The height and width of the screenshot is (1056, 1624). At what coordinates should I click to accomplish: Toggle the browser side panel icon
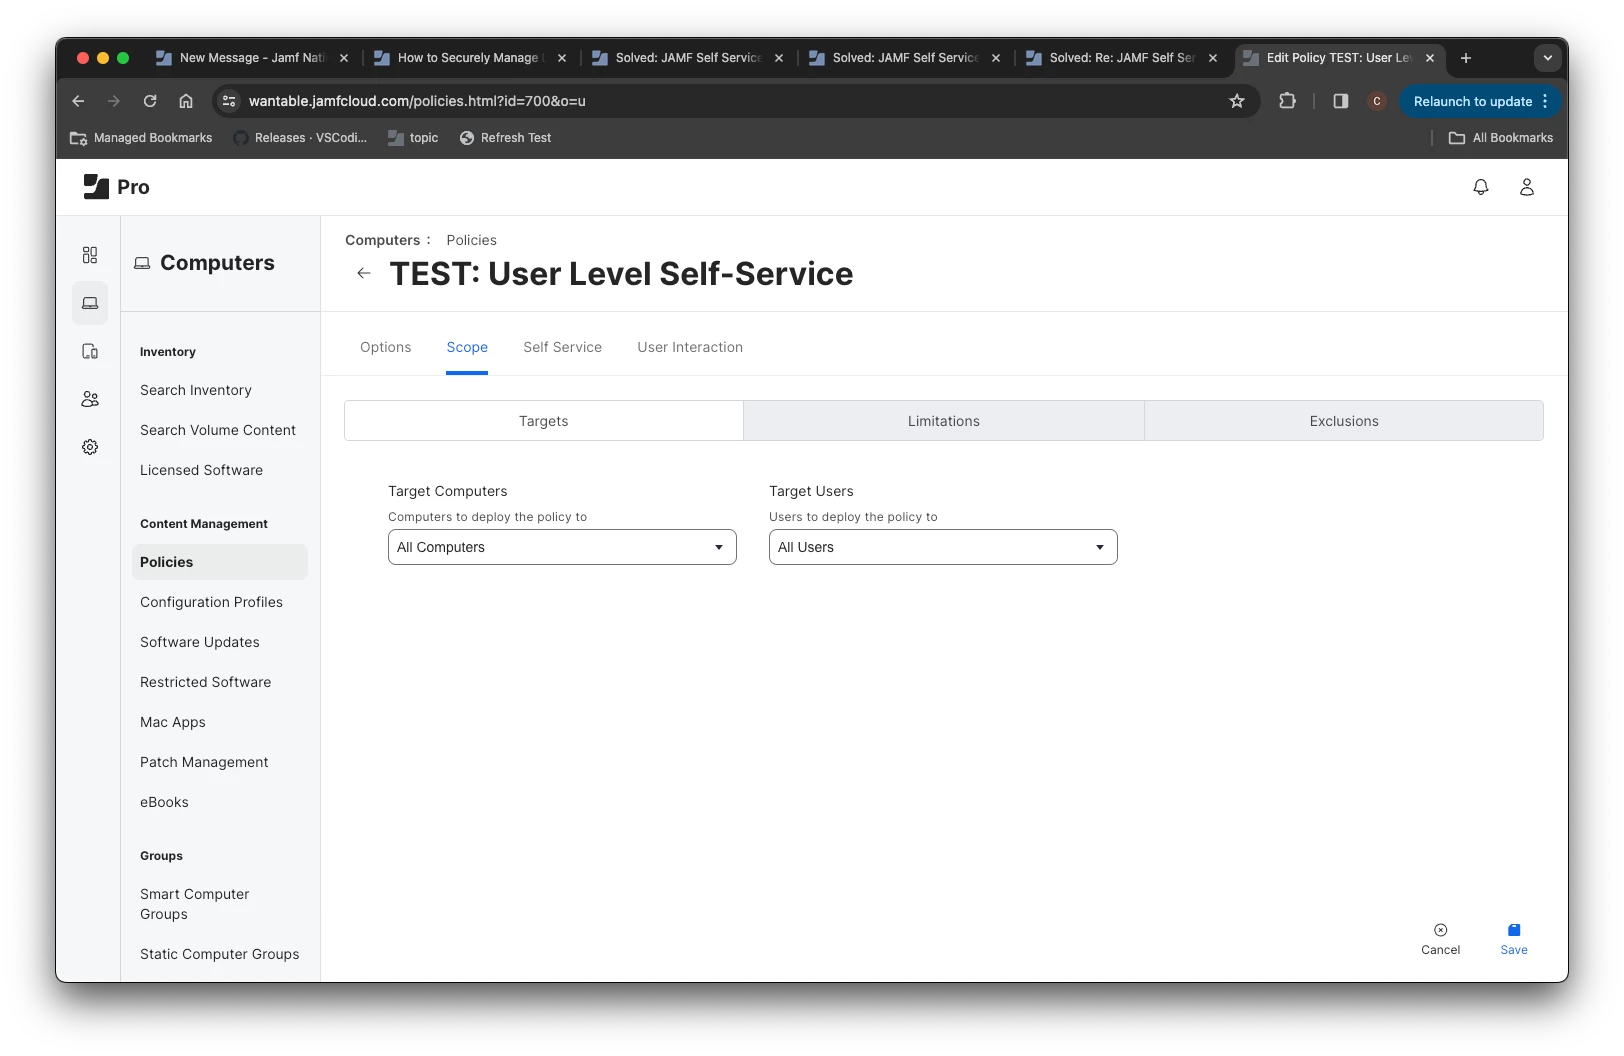1341,101
